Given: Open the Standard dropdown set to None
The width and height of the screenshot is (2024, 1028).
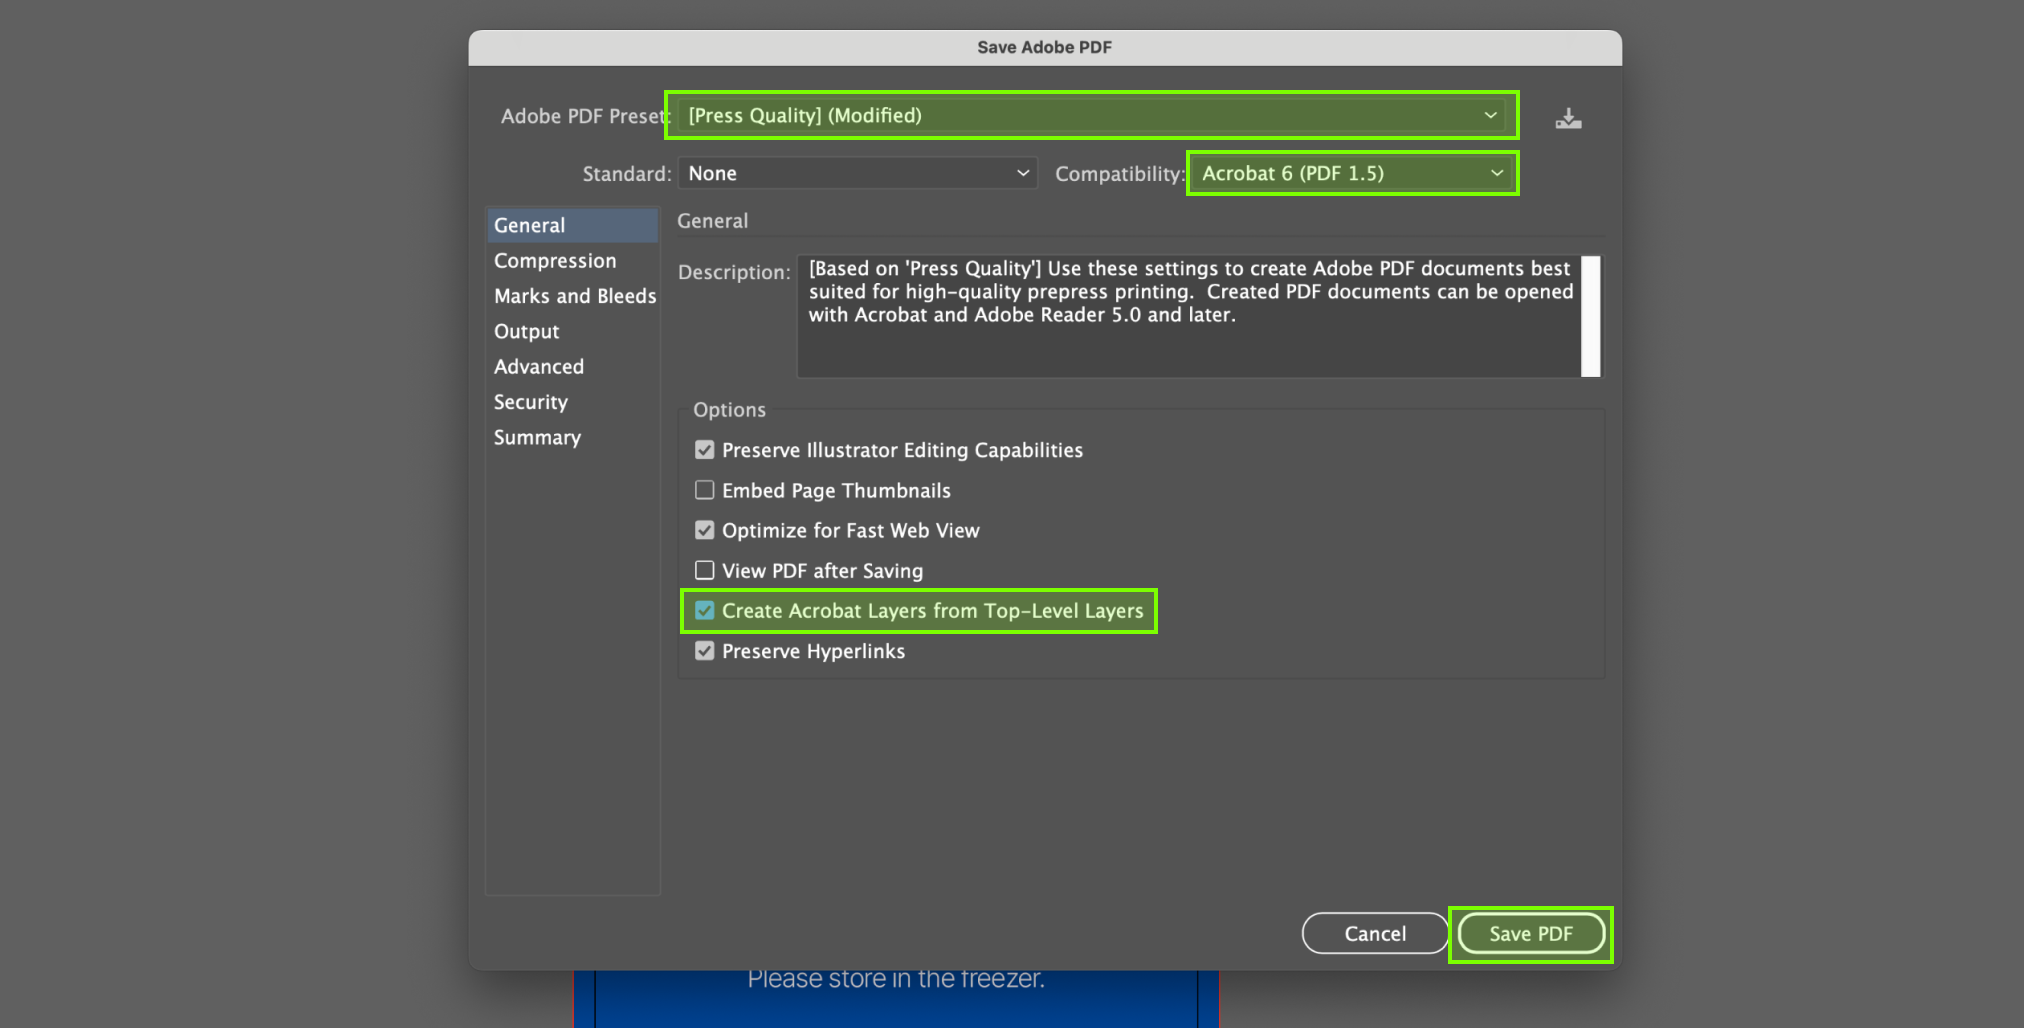Looking at the screenshot, I should [x=857, y=174].
